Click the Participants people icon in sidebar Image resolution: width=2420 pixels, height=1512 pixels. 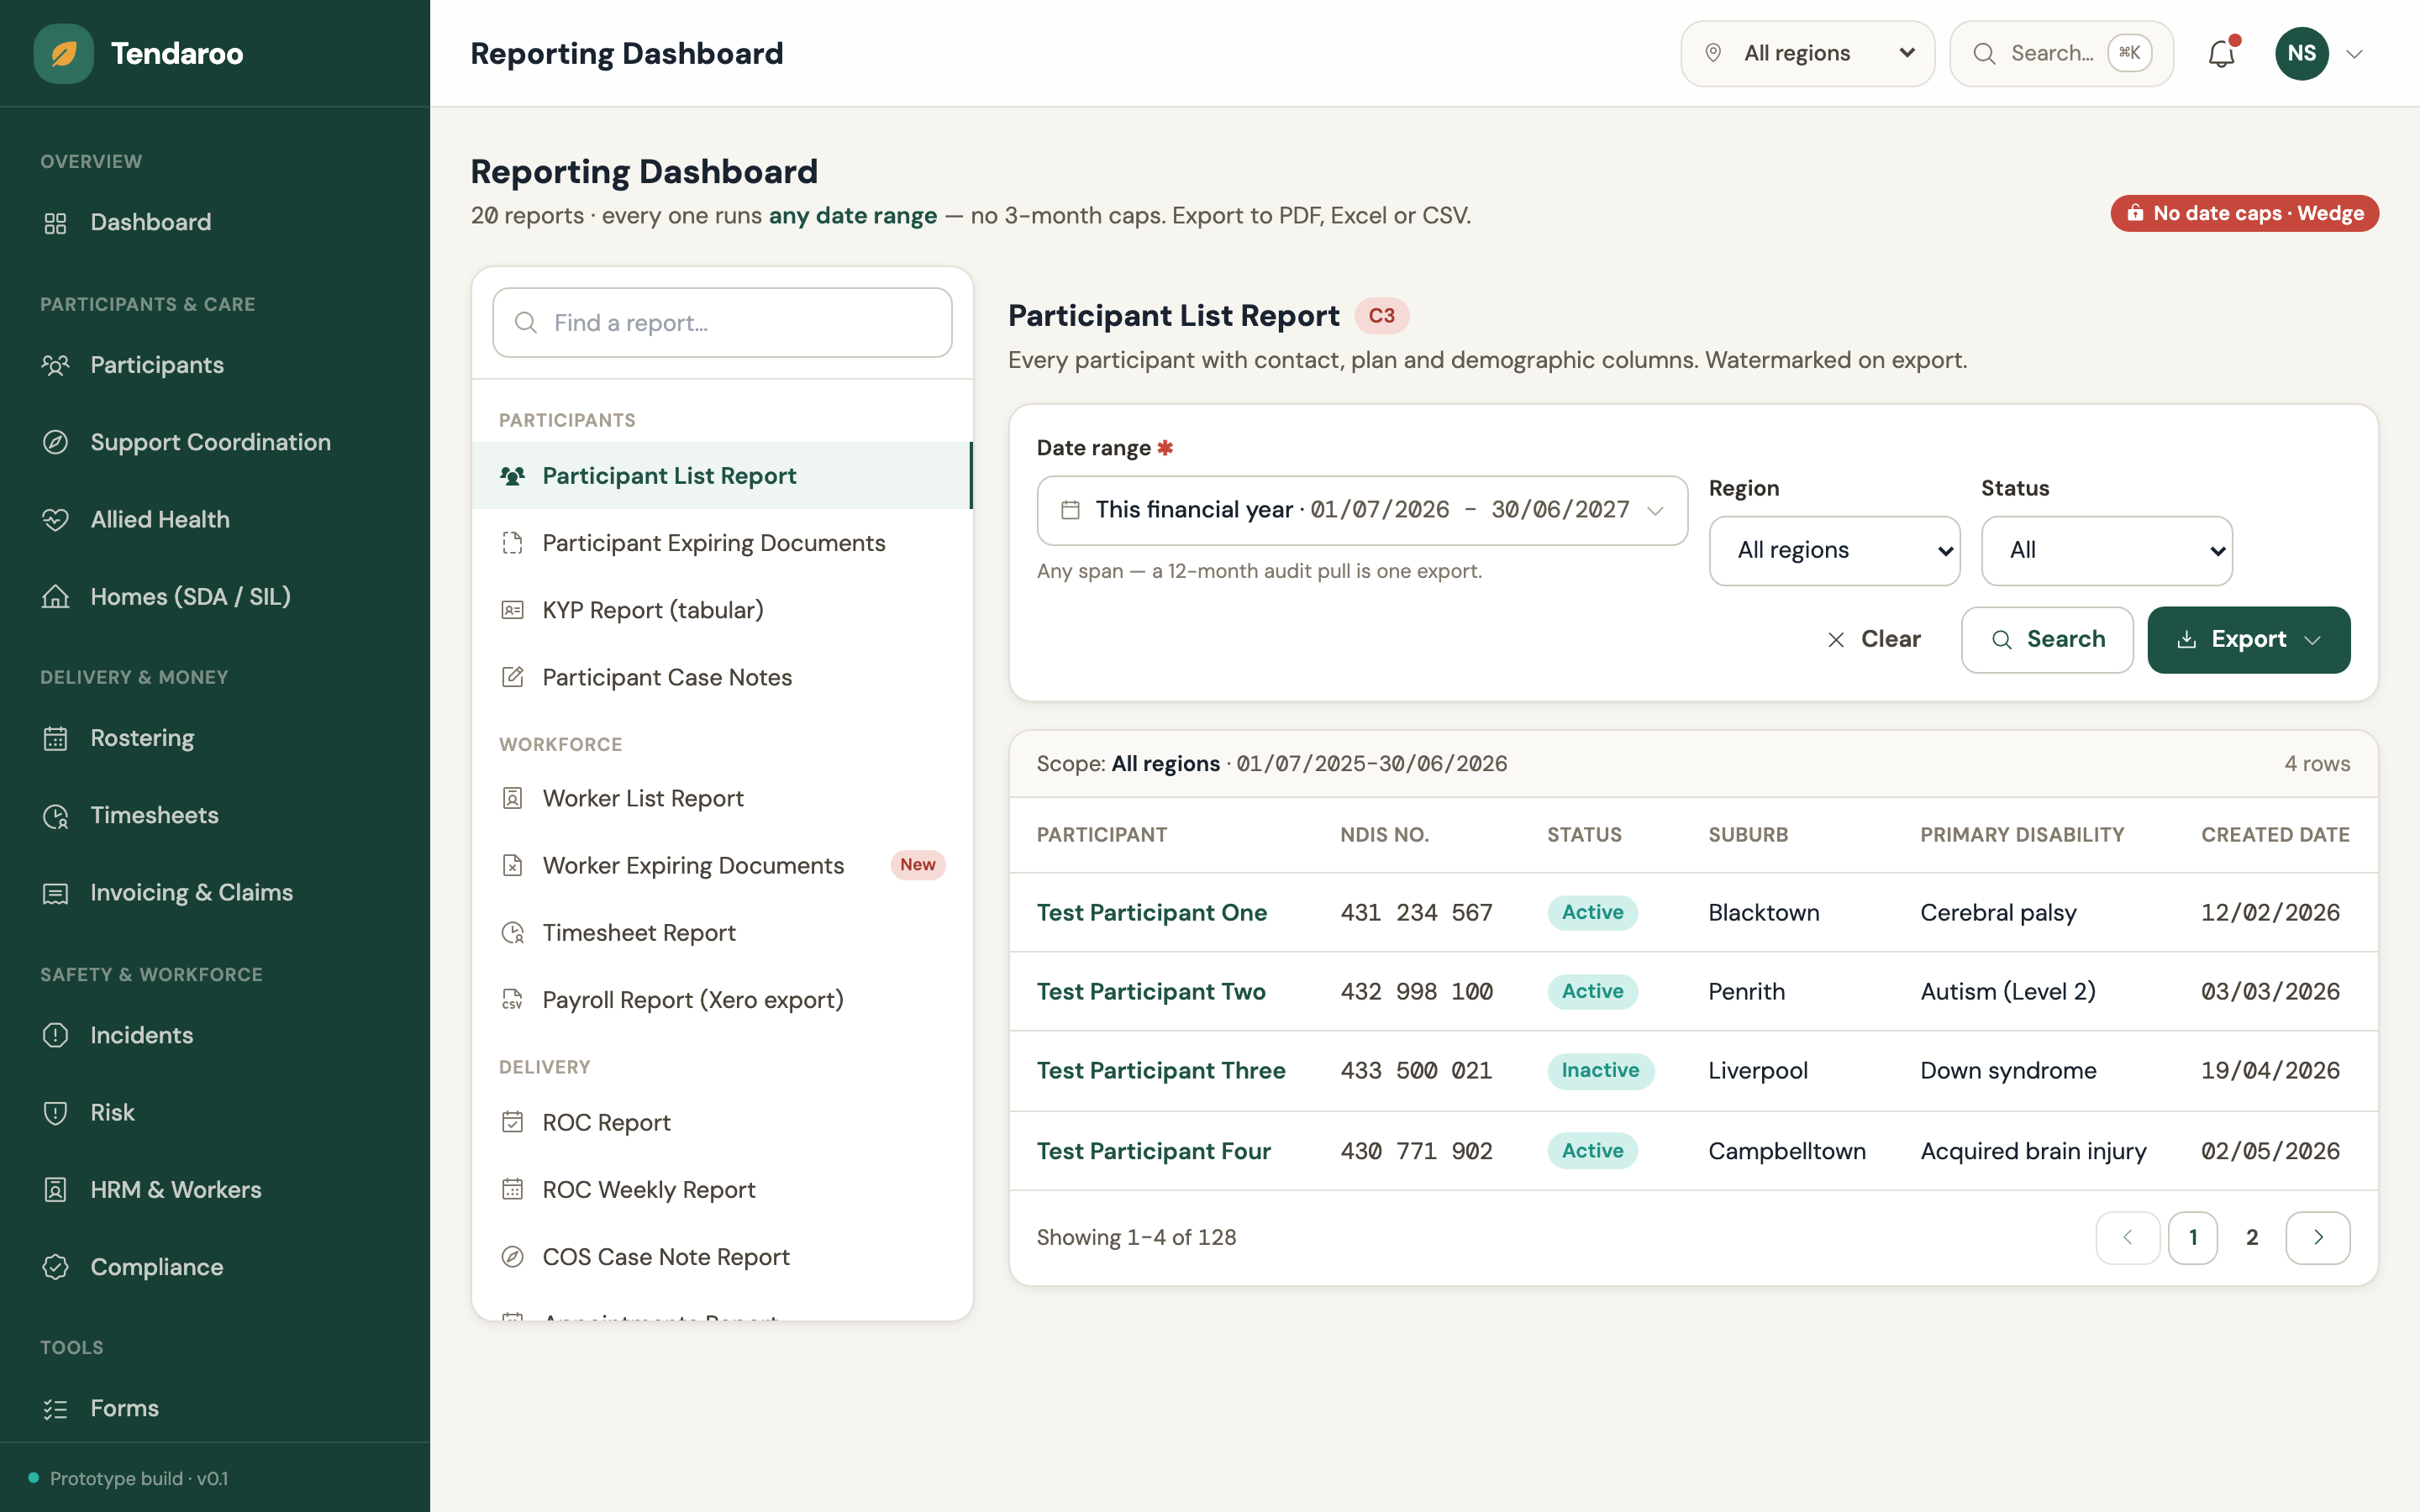tap(56, 365)
